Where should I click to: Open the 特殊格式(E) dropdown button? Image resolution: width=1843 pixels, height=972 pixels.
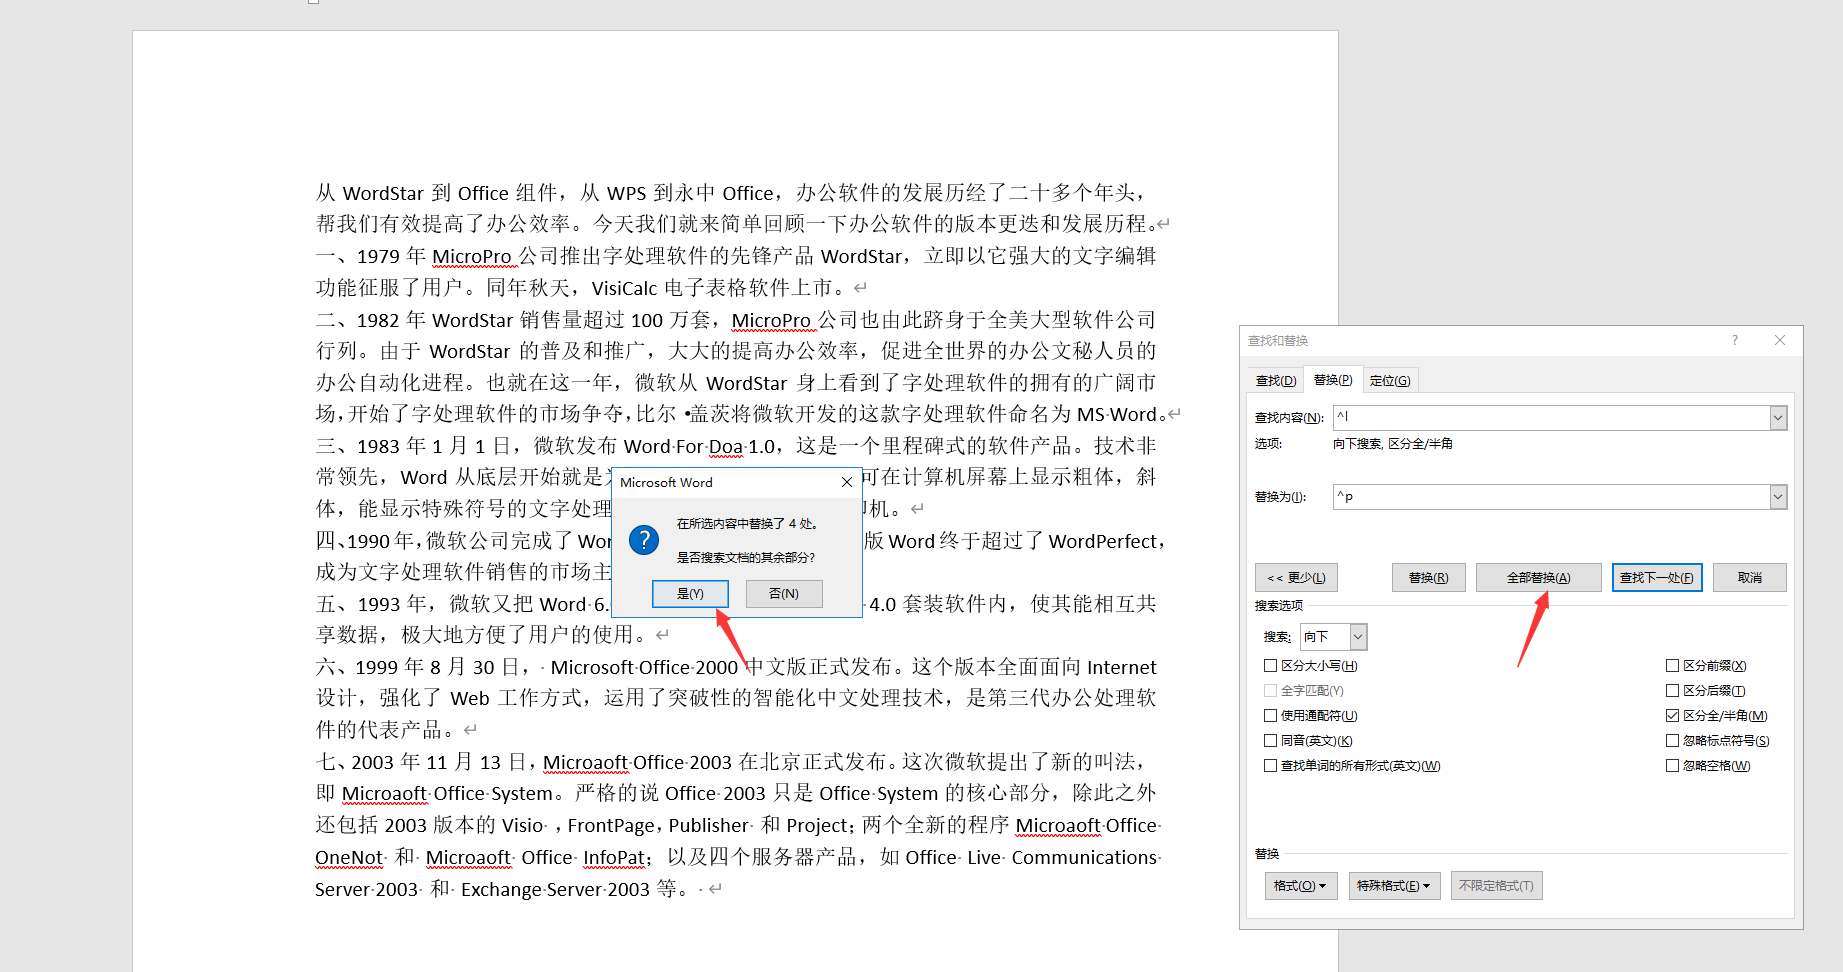point(1394,886)
